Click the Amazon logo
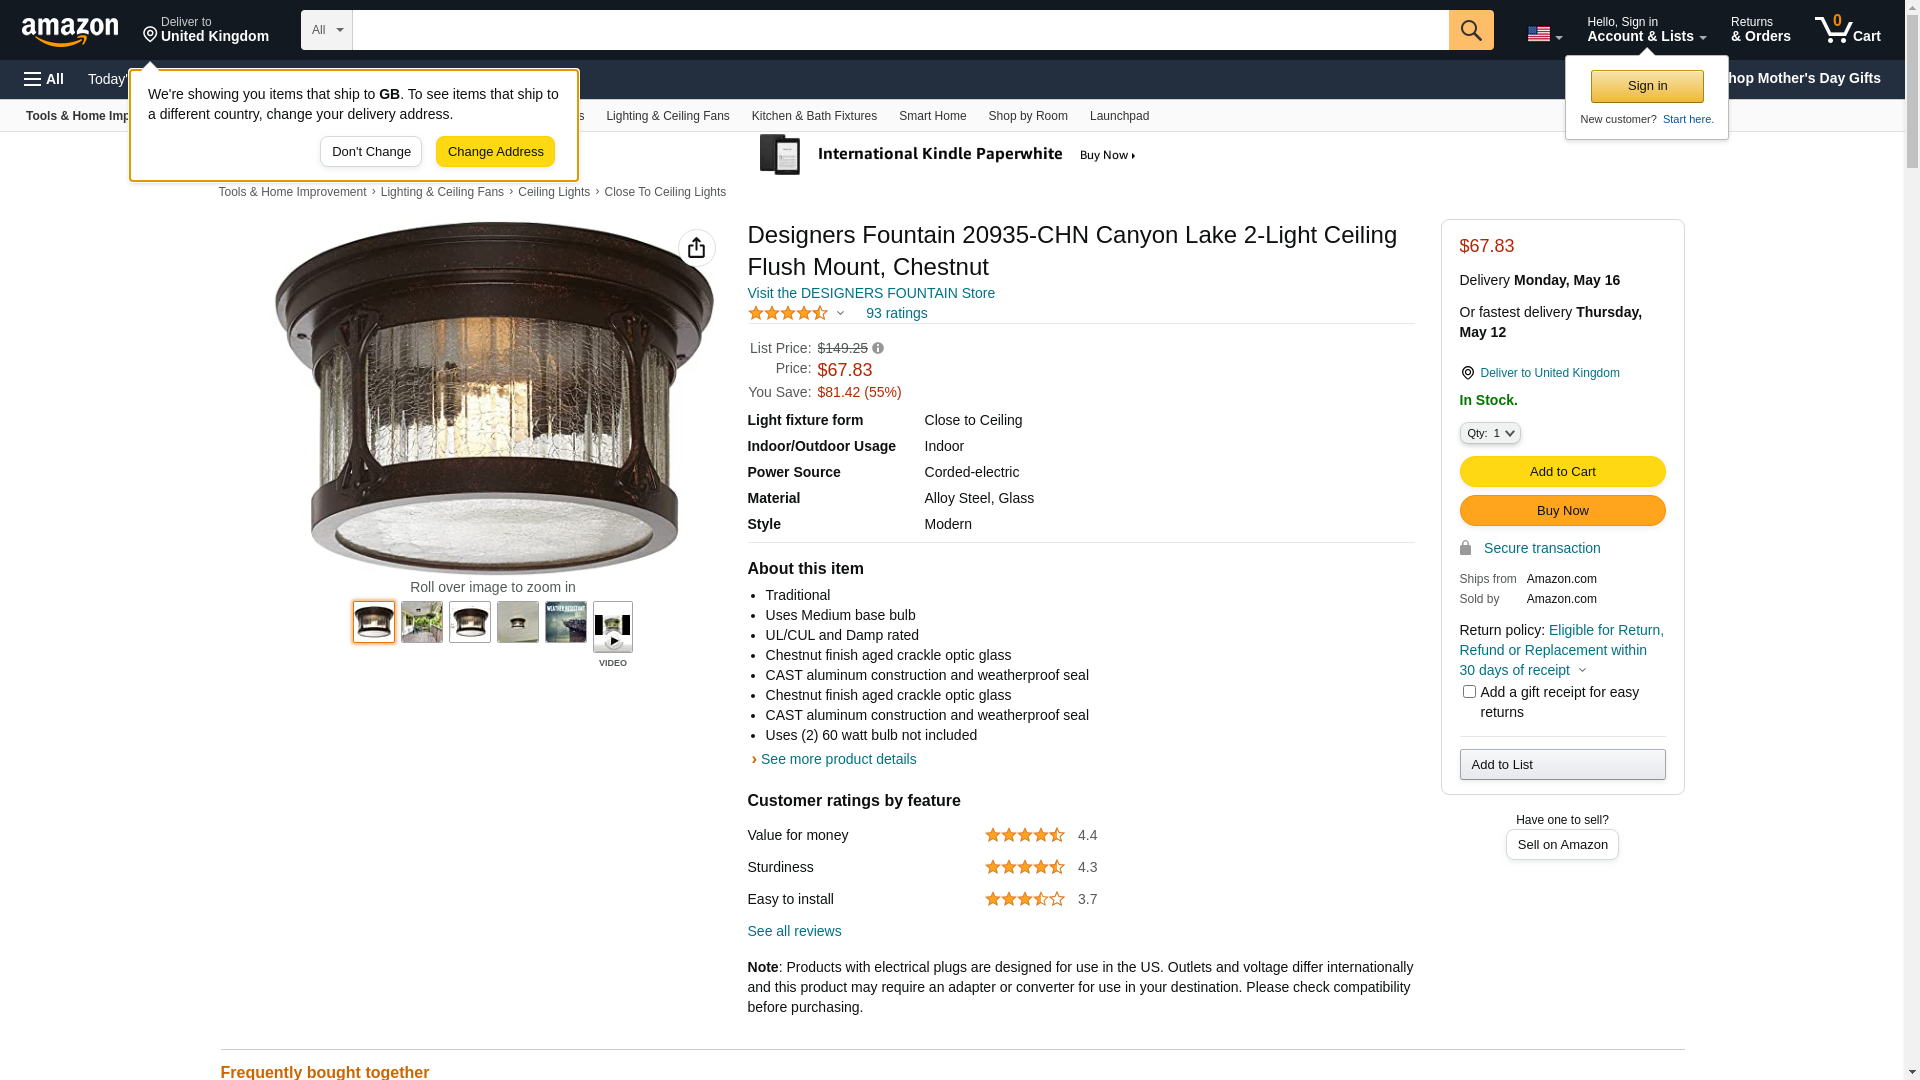The image size is (1920, 1080). pos(70,32)
